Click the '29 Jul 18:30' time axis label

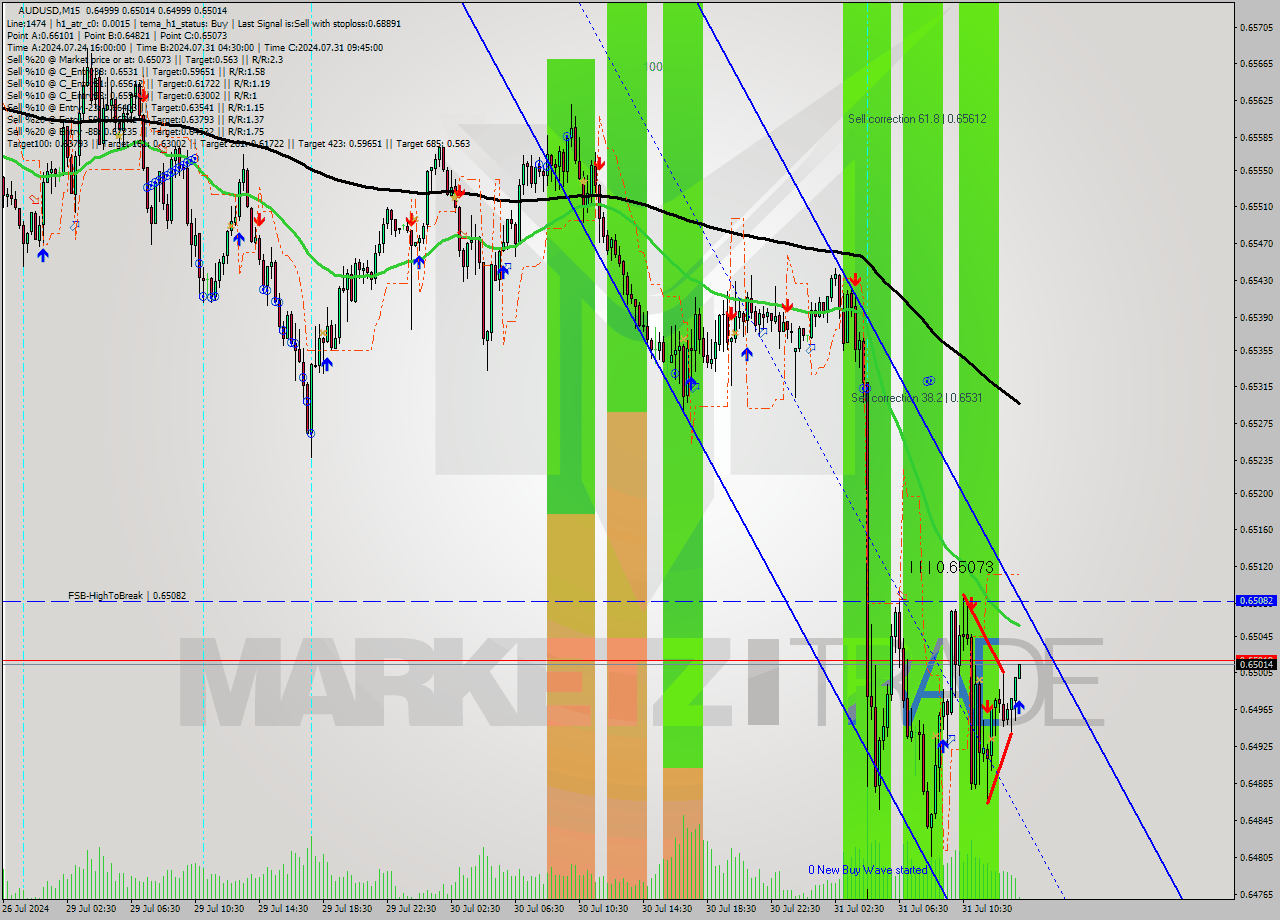click(346, 909)
